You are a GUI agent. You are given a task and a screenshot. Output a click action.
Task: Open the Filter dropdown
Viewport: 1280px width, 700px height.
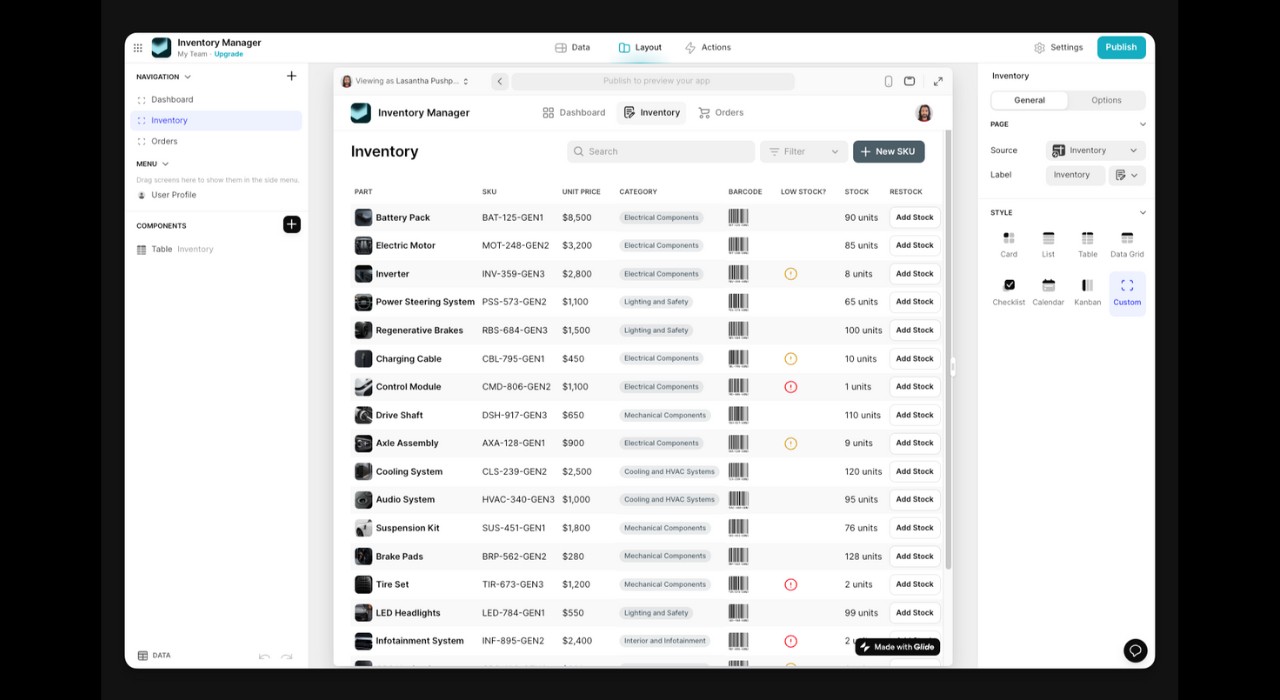pos(804,152)
